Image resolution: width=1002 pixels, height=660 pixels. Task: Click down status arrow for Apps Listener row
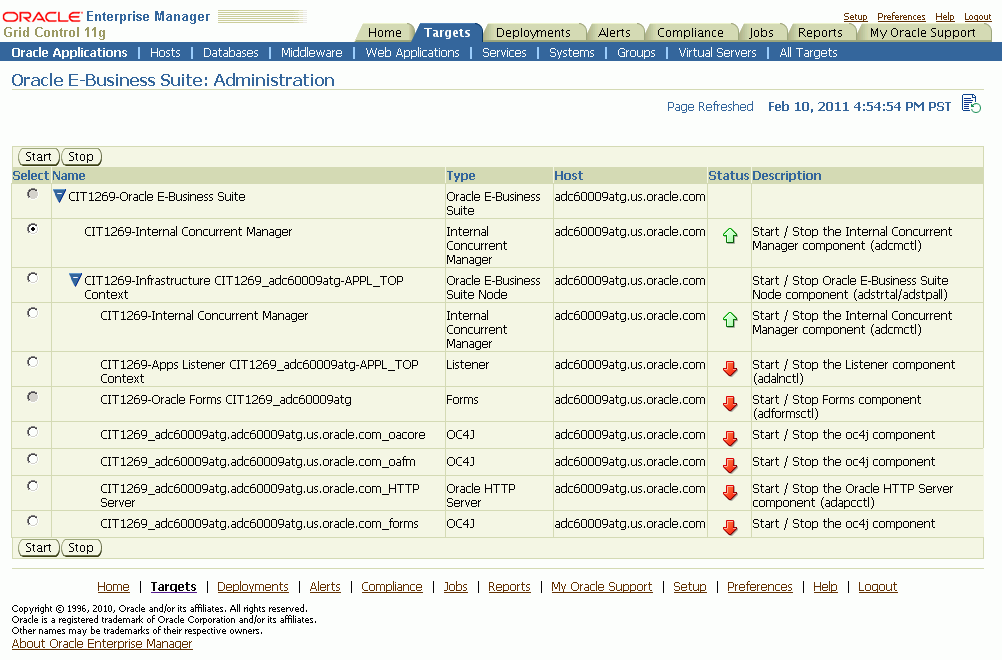[730, 369]
